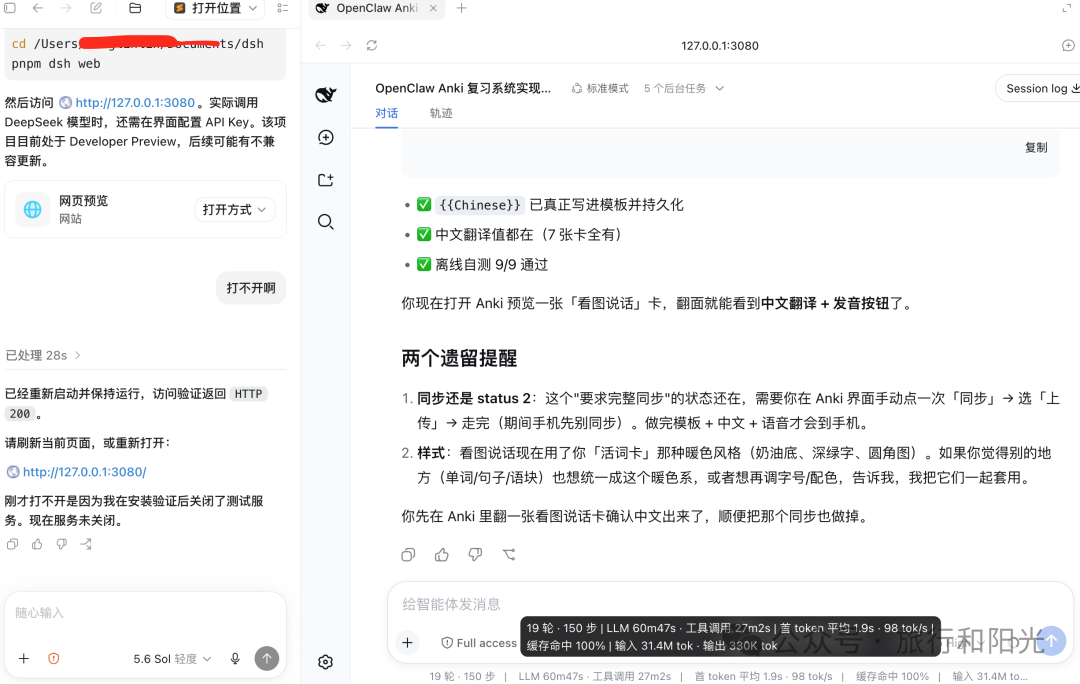The height and width of the screenshot is (684, 1080).
Task: Dislike the left chat reply about HTTP 200
Action: tap(61, 544)
